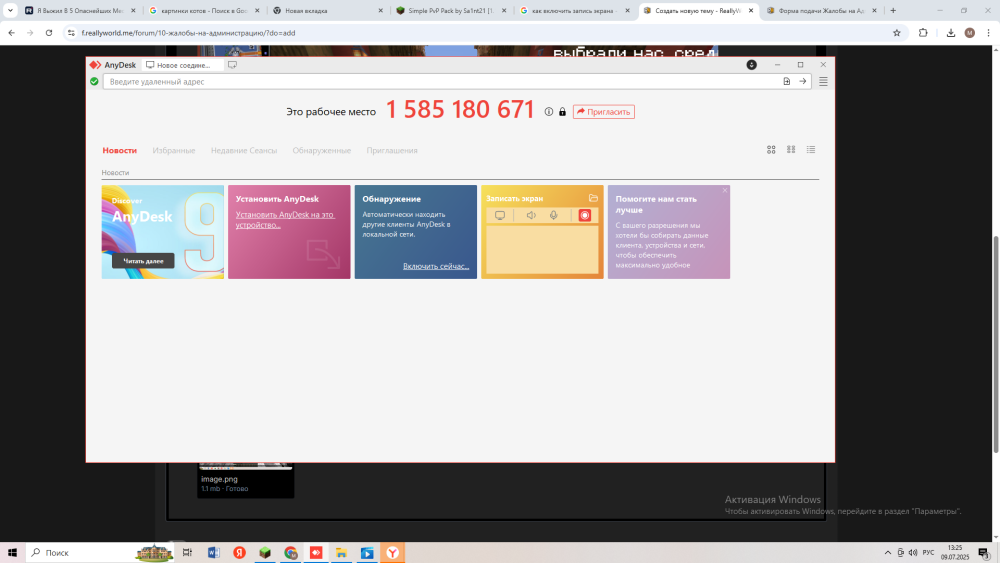1000x563 pixels.
Task: Select the 'Приглашения' tab
Action: 392,150
